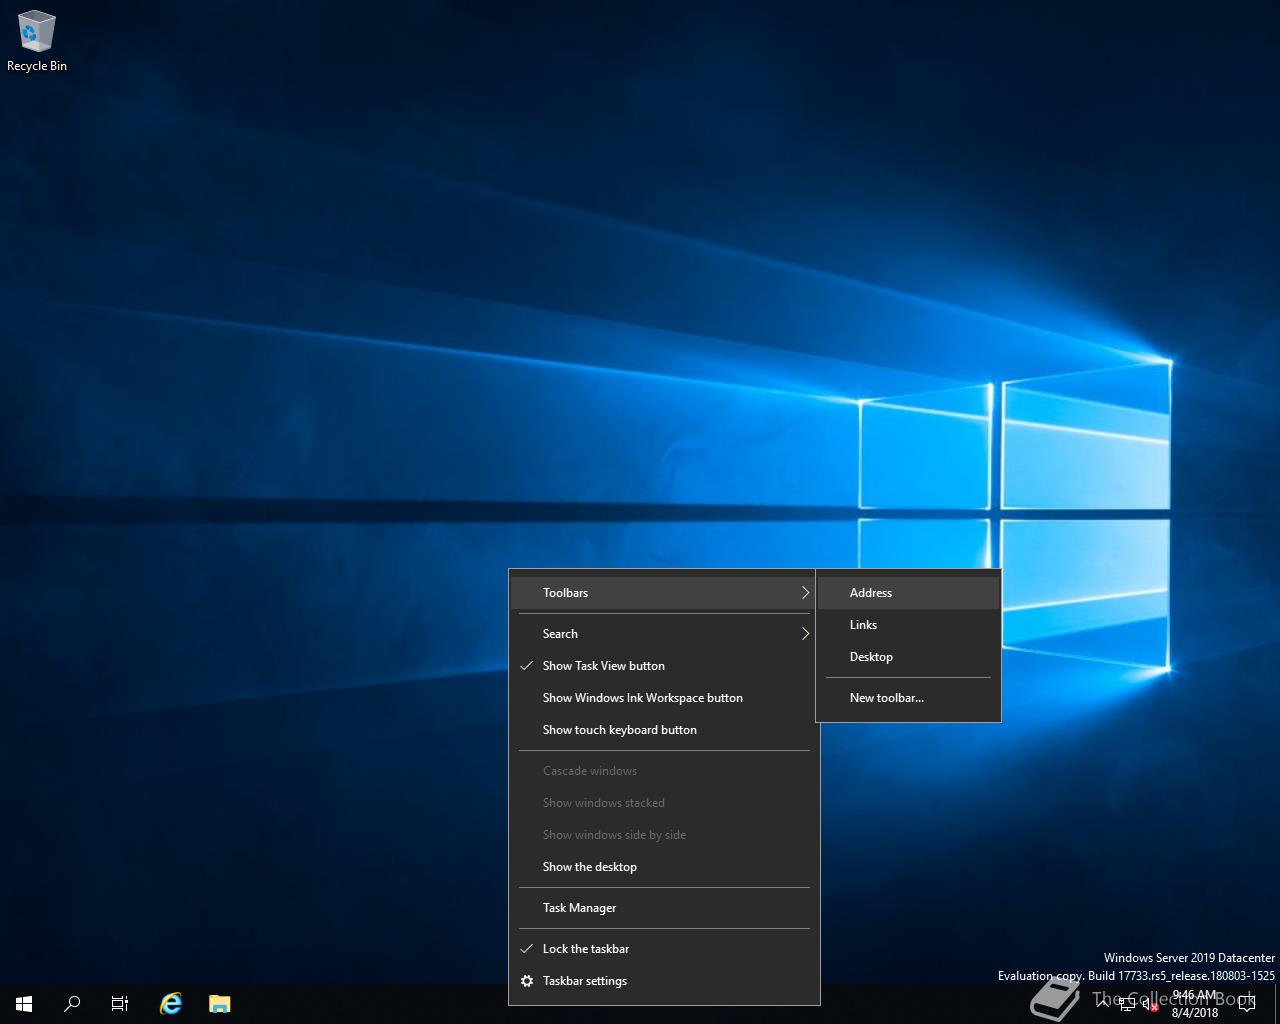Open the taskbar clock and date
Image resolution: width=1280 pixels, height=1024 pixels.
[x=1195, y=1004]
